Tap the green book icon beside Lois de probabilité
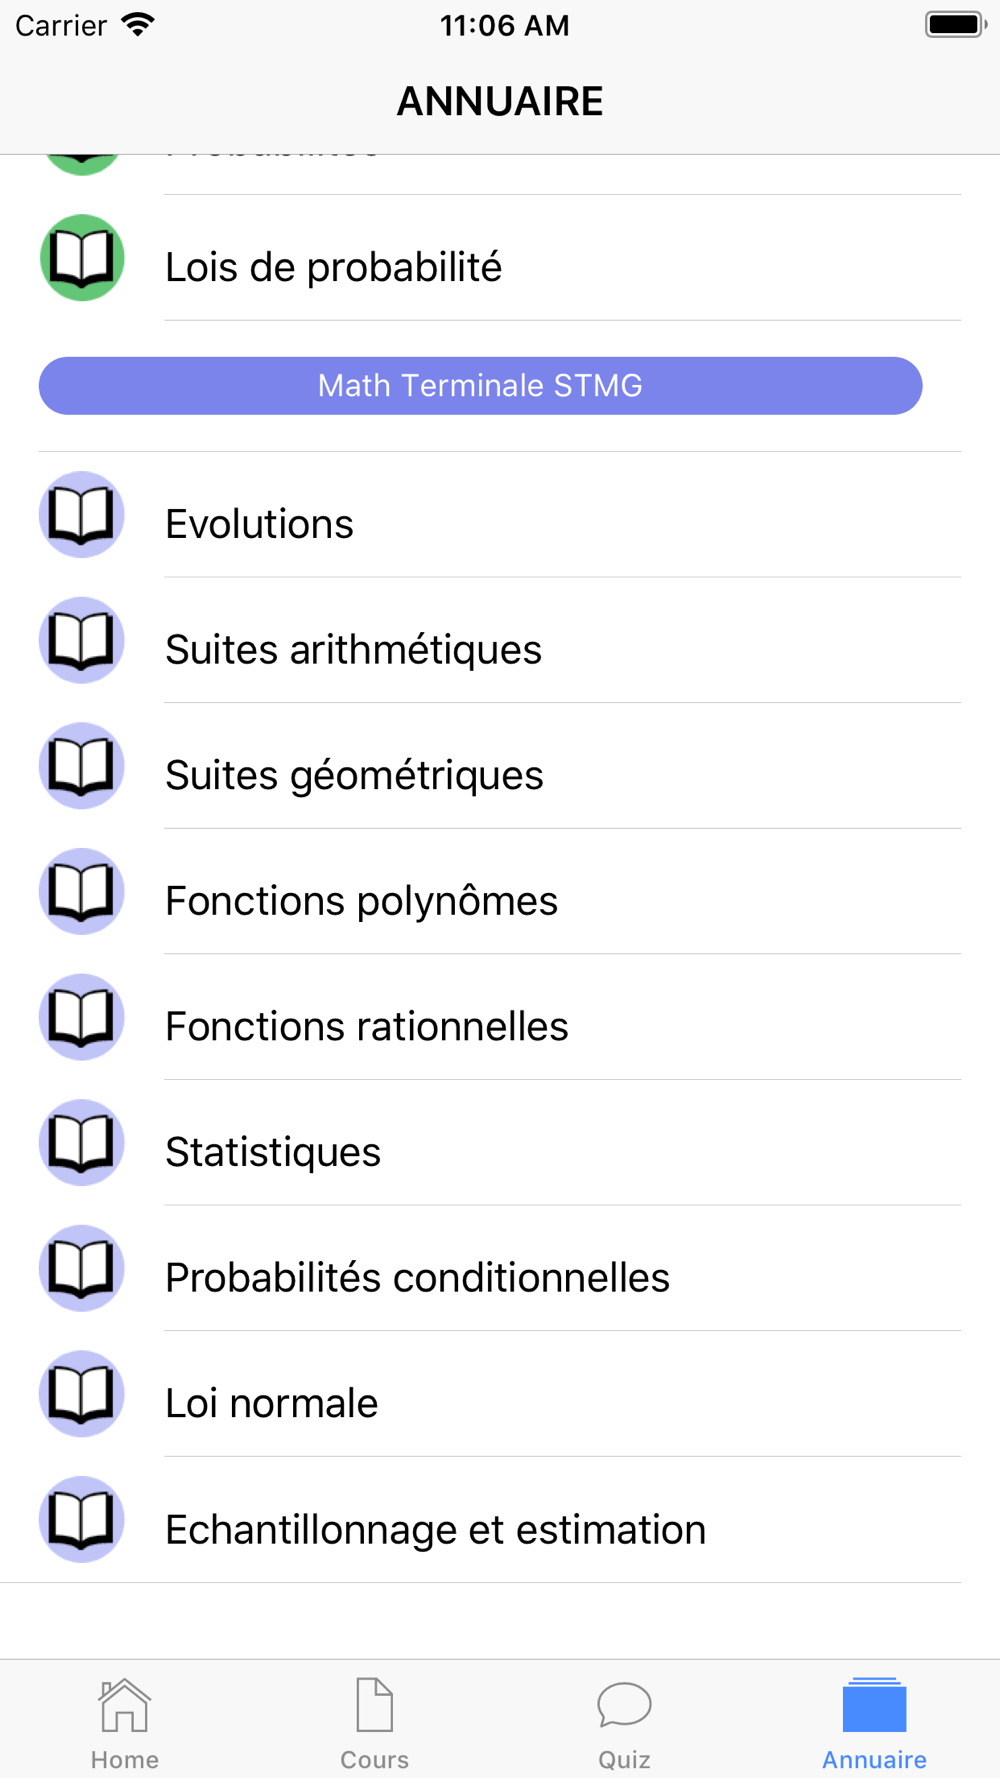1000x1778 pixels. pyautogui.click(x=82, y=258)
